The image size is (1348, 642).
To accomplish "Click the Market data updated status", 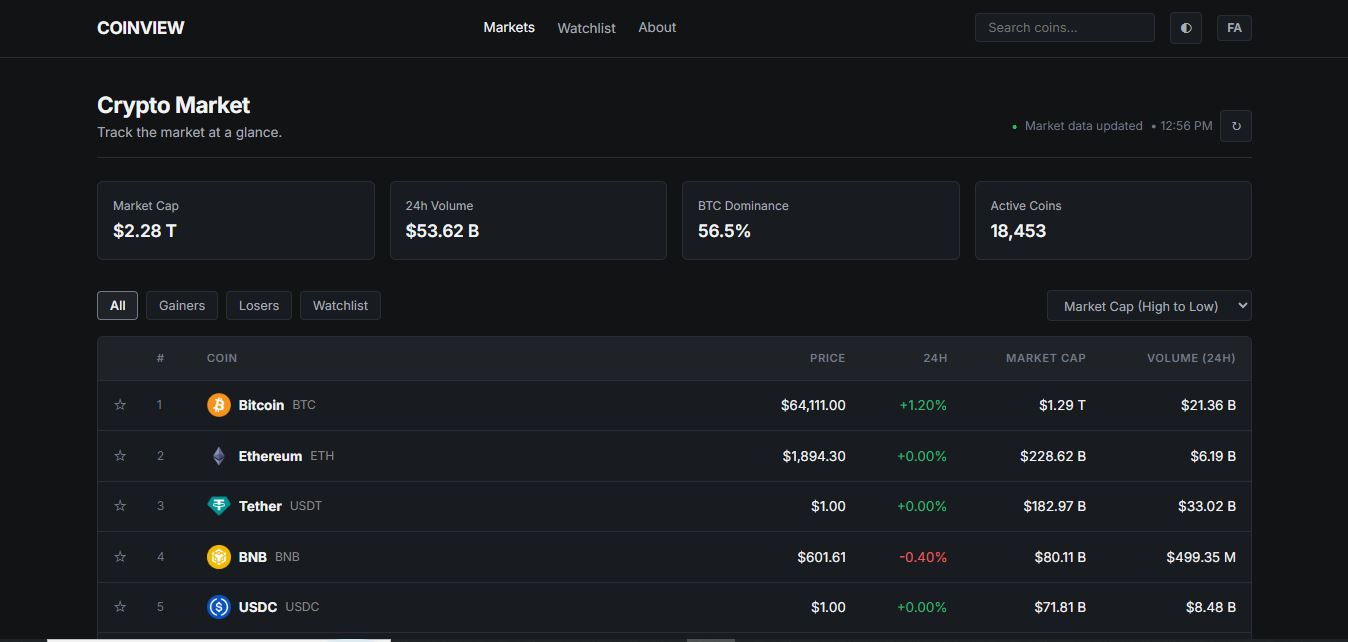I will coord(1083,126).
